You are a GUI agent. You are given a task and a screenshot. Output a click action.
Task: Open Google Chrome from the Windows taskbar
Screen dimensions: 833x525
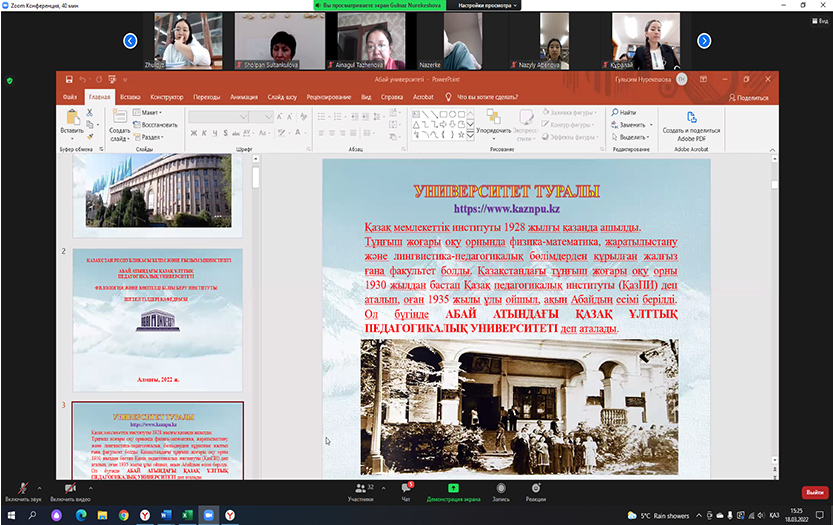click(124, 514)
